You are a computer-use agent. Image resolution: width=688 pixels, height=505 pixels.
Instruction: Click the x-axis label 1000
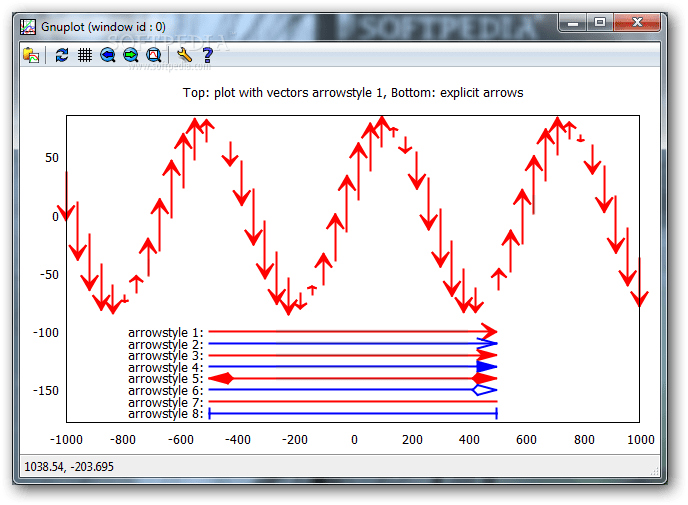[641, 440]
